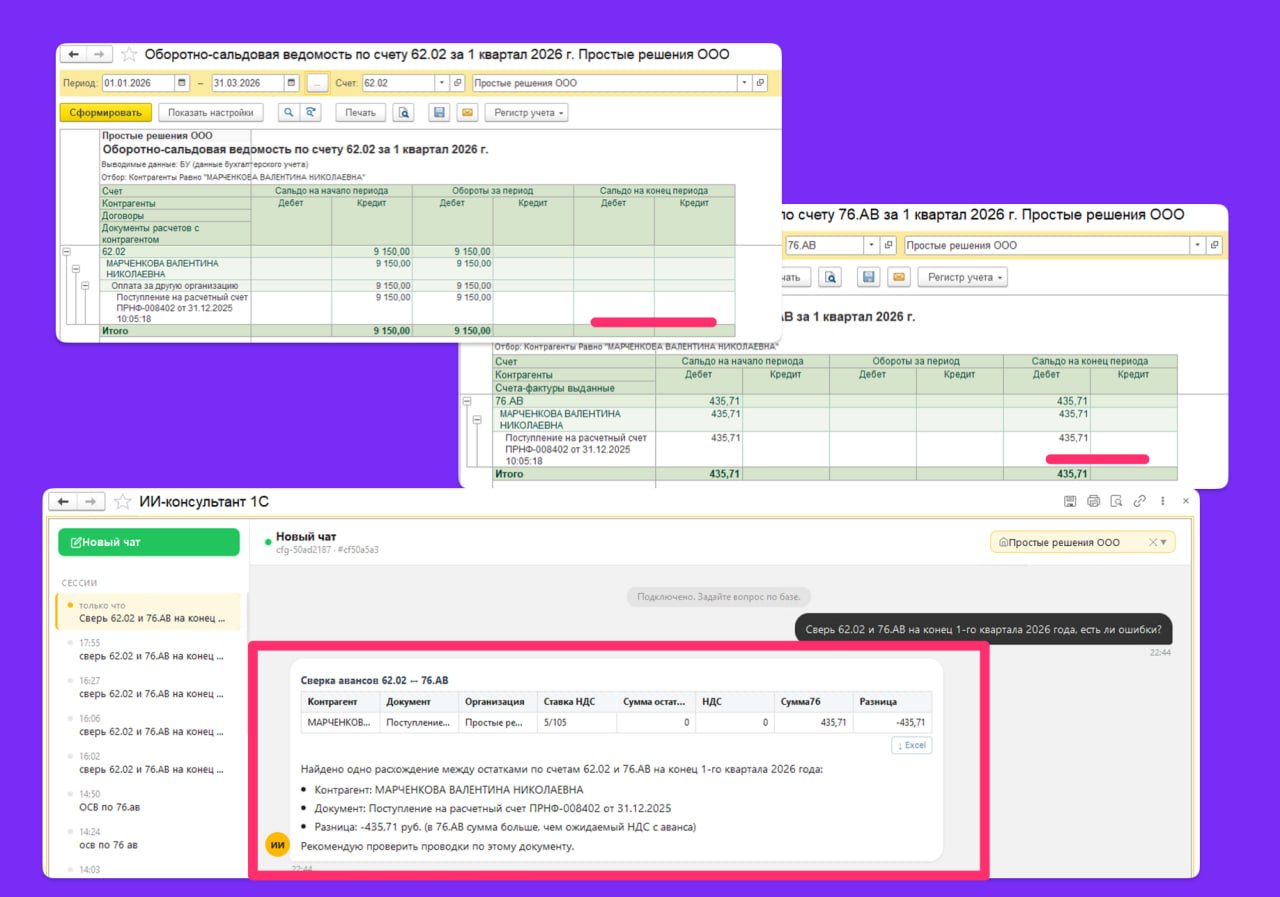Select the Оплата за другую организацию row
Image resolution: width=1280 pixels, height=897 pixels.
(175, 286)
